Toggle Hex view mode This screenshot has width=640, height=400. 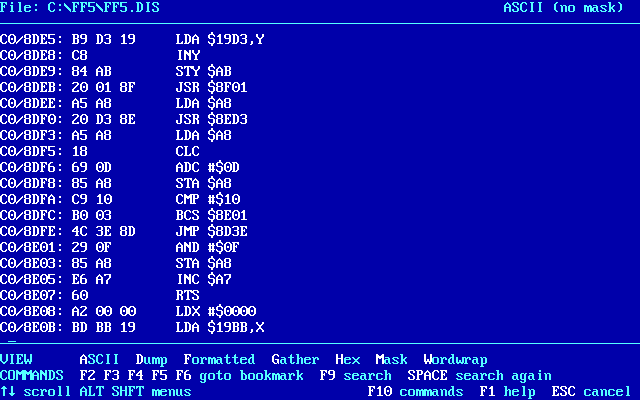click(347, 359)
